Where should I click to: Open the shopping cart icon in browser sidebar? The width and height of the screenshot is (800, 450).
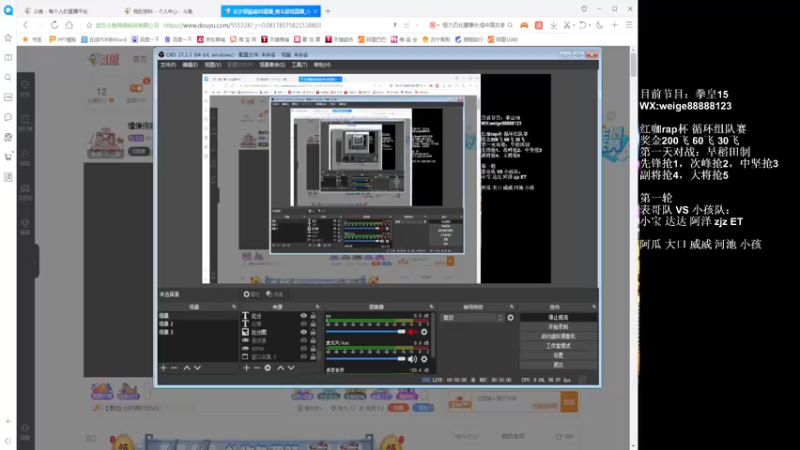tap(8, 157)
